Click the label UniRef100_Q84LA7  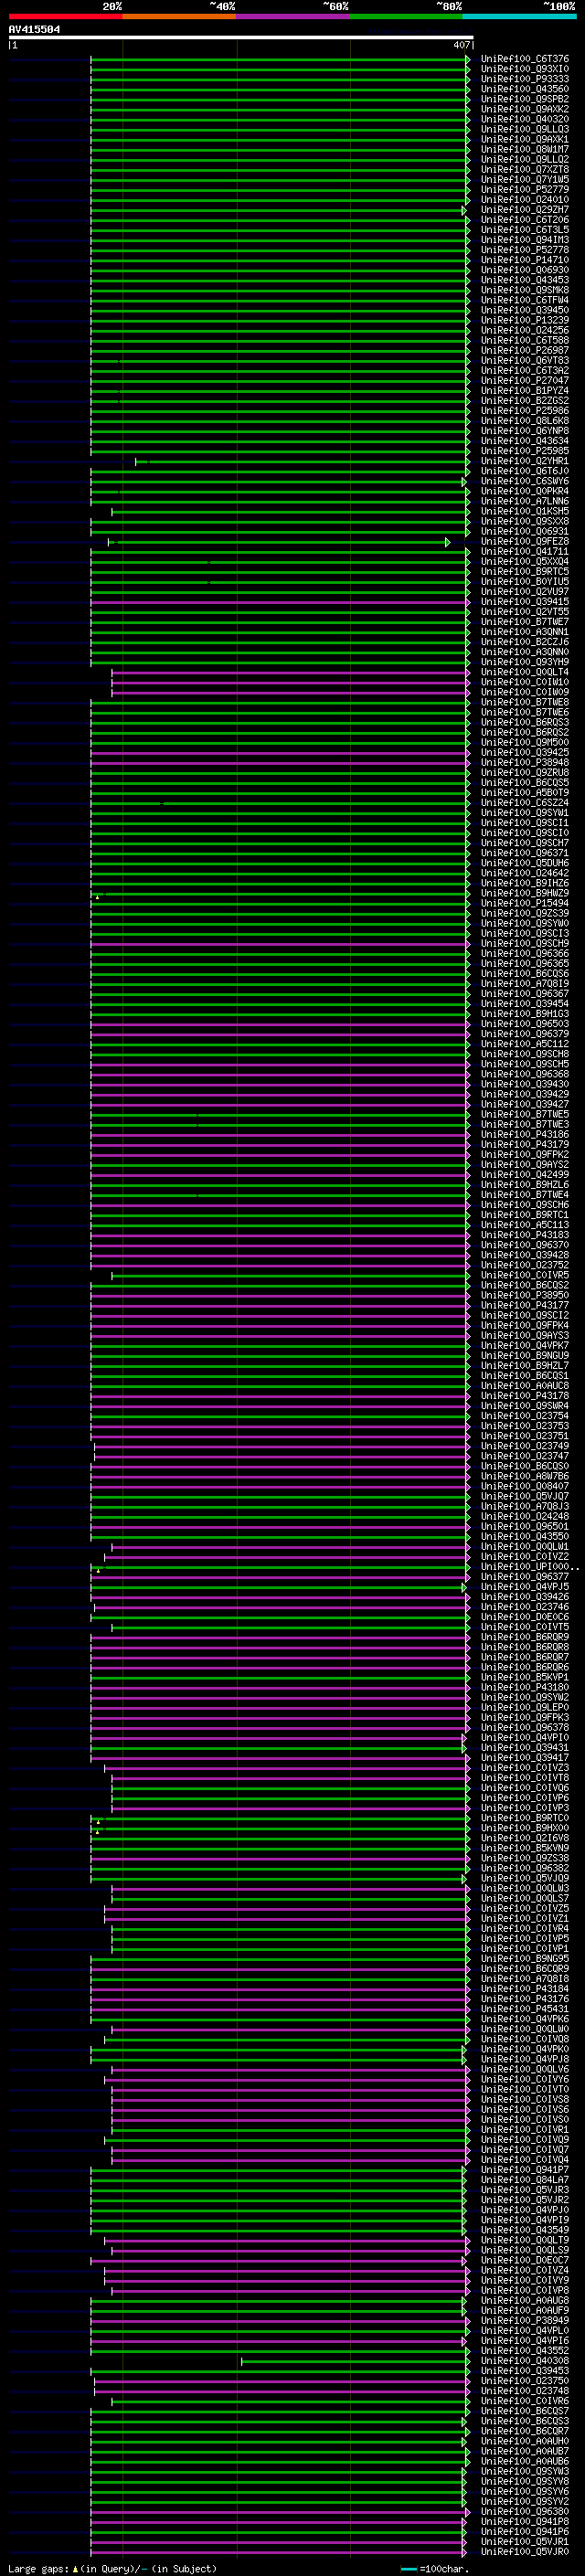[x=525, y=2180]
